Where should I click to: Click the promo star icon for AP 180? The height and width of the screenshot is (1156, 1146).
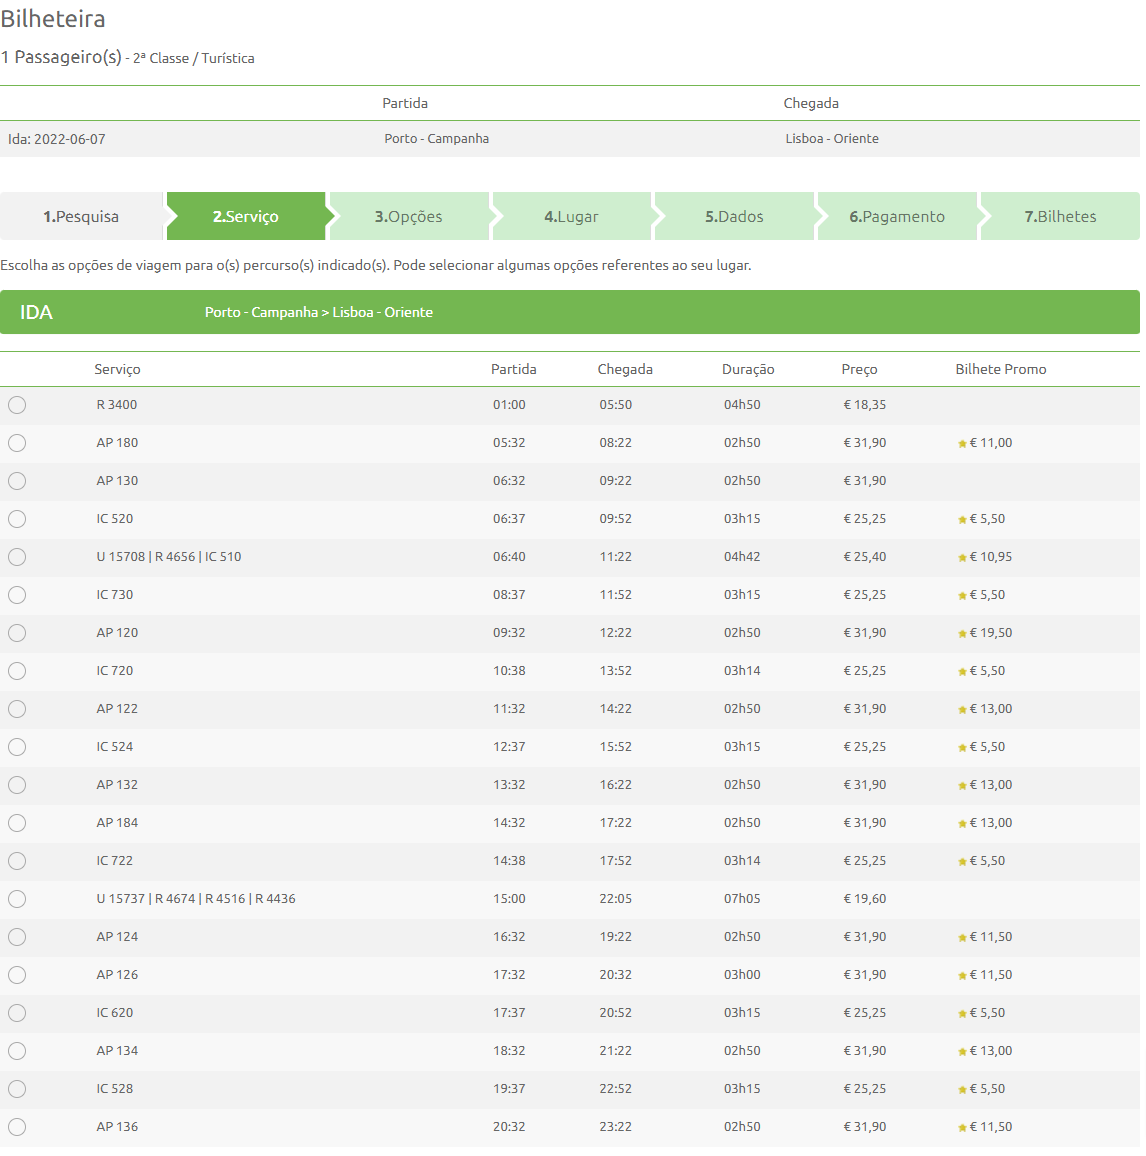coord(962,444)
